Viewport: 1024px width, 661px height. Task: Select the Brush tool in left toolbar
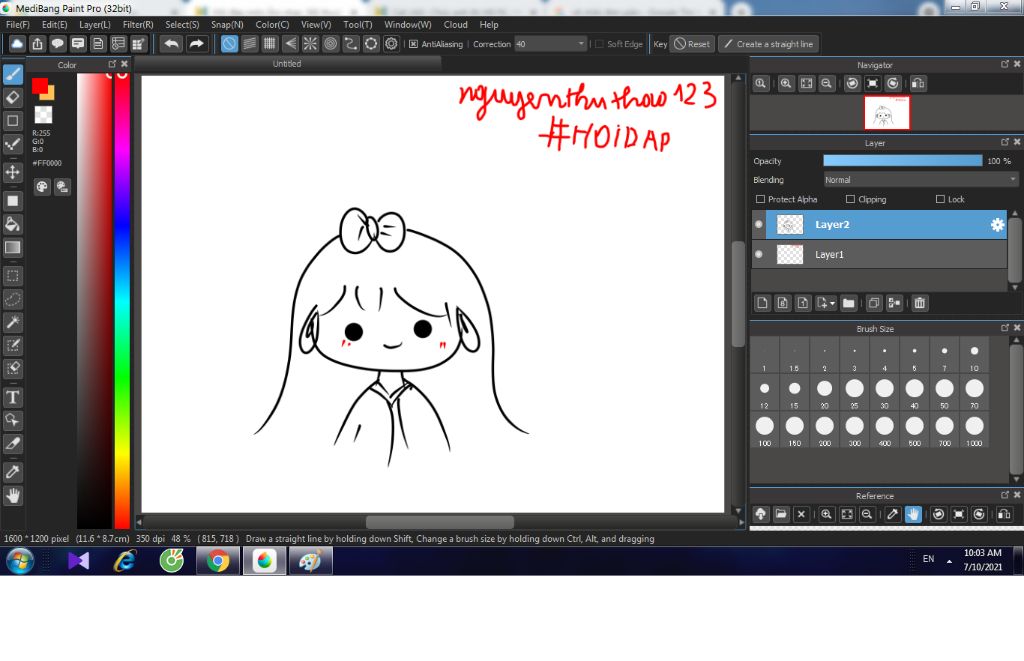click(x=13, y=74)
